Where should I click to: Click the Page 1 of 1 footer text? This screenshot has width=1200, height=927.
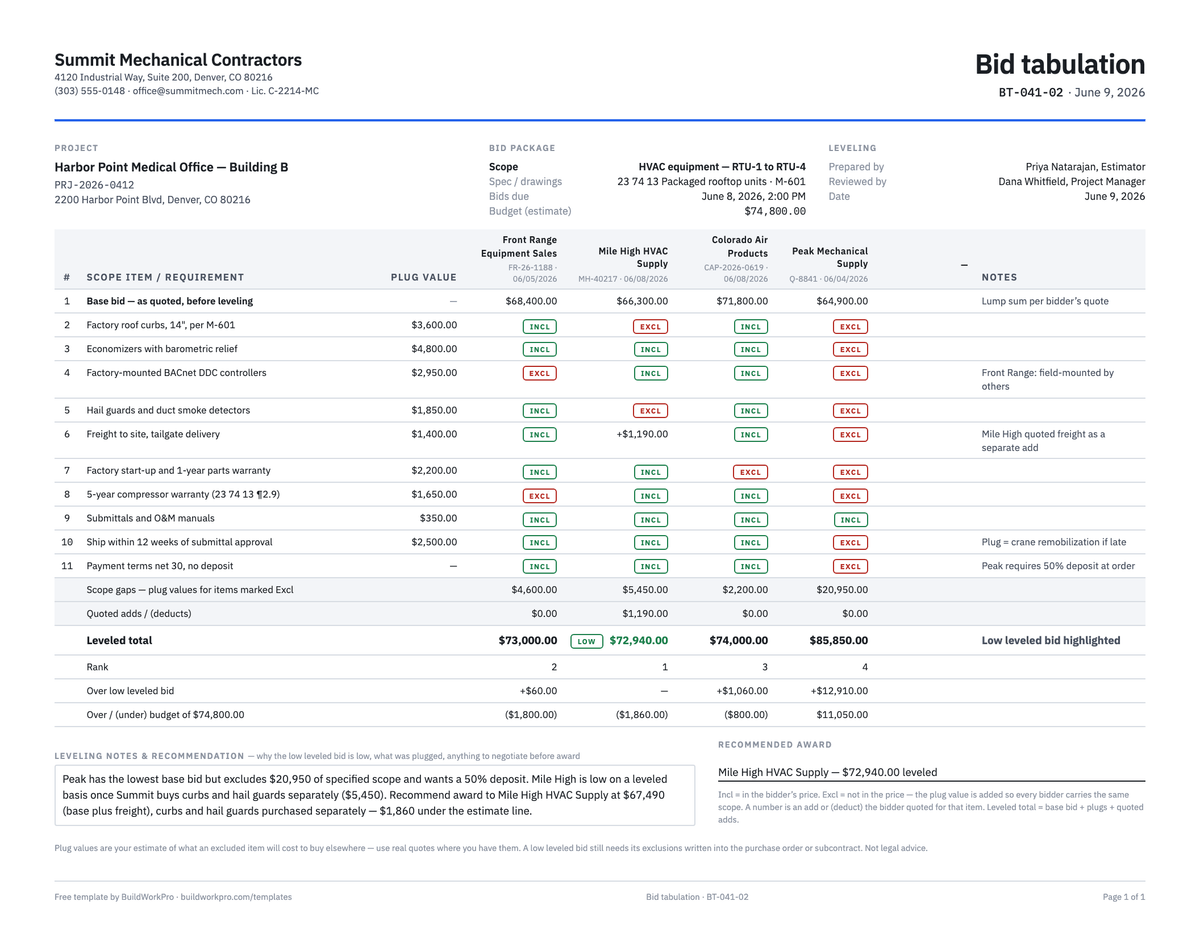tap(1124, 897)
